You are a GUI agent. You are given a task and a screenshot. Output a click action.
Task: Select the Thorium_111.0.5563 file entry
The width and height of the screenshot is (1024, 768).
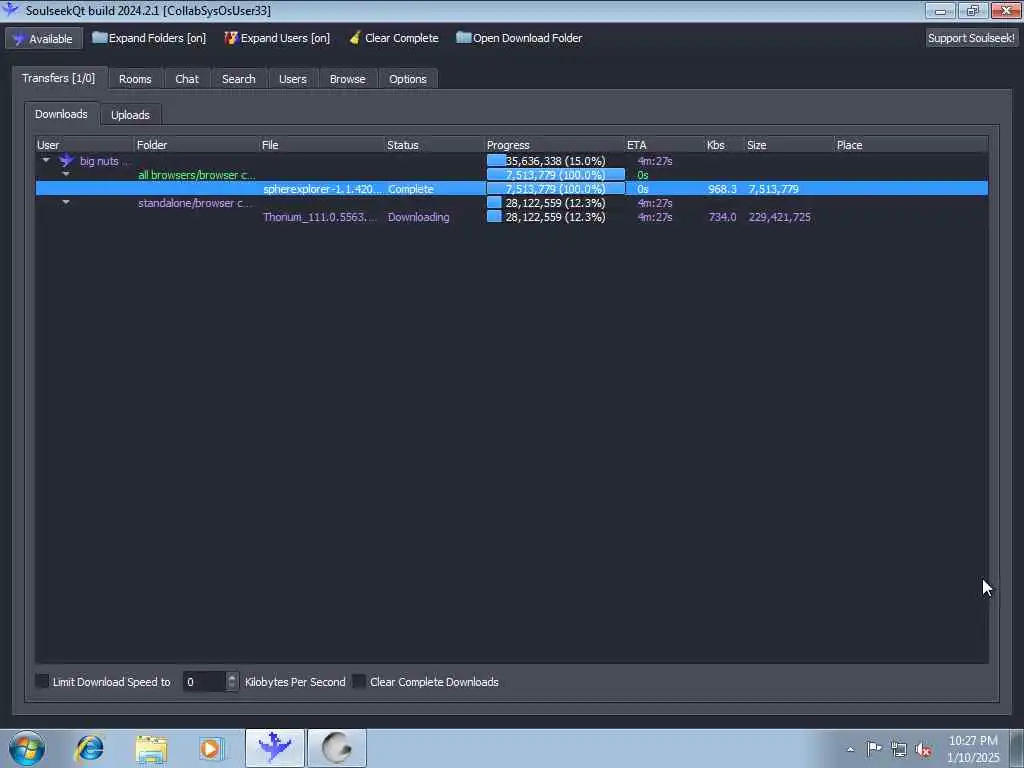pos(319,217)
